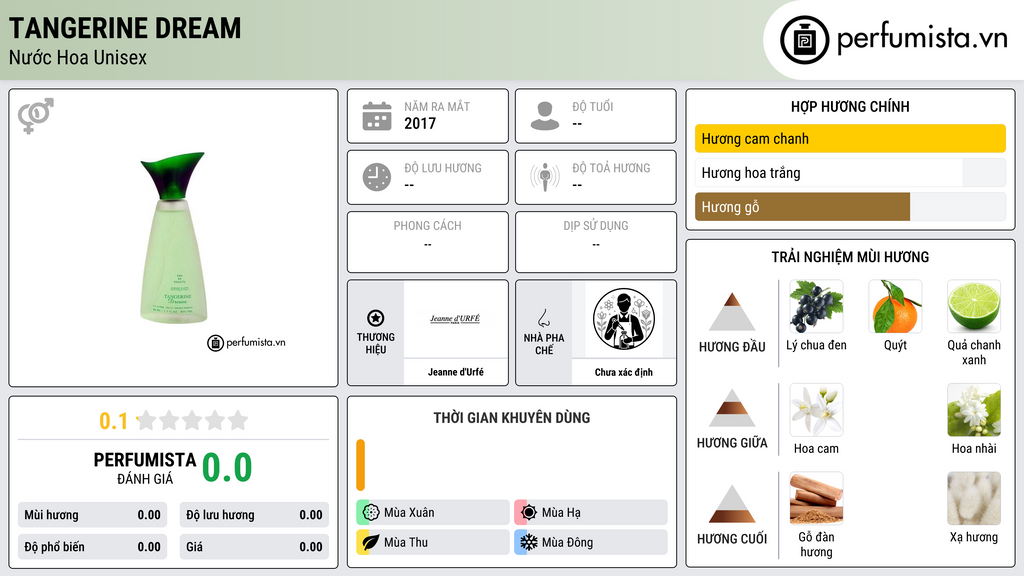Click the Lý chua đen blackcurrant image
This screenshot has height=576, width=1024.
816,306
